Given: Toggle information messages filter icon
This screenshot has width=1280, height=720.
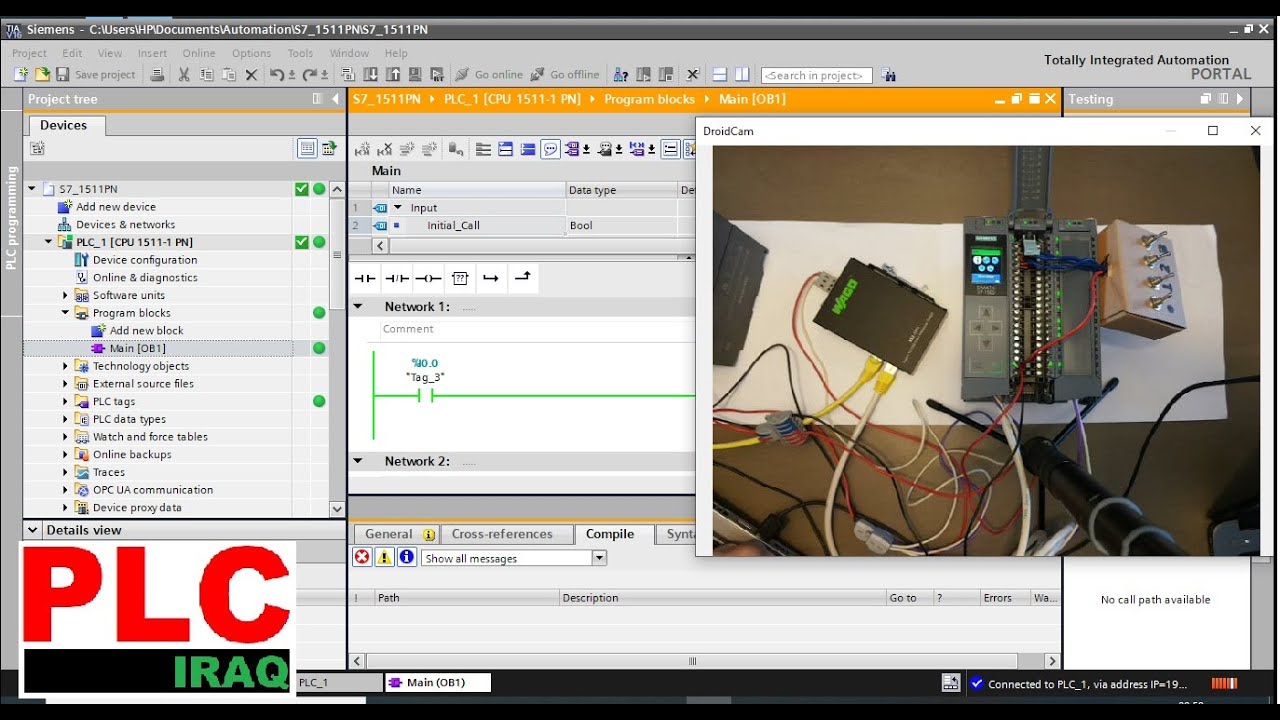Looking at the screenshot, I should pos(406,558).
